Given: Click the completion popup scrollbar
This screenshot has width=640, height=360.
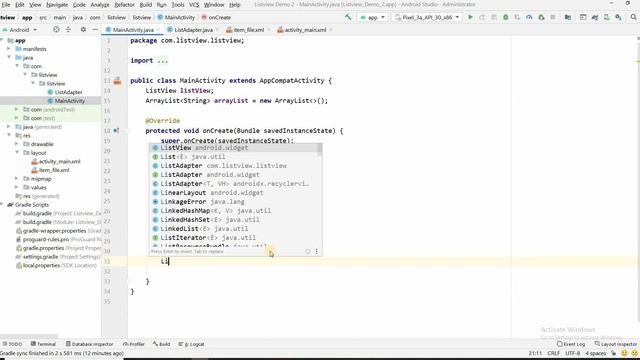Looking at the screenshot, I should pos(320,150).
